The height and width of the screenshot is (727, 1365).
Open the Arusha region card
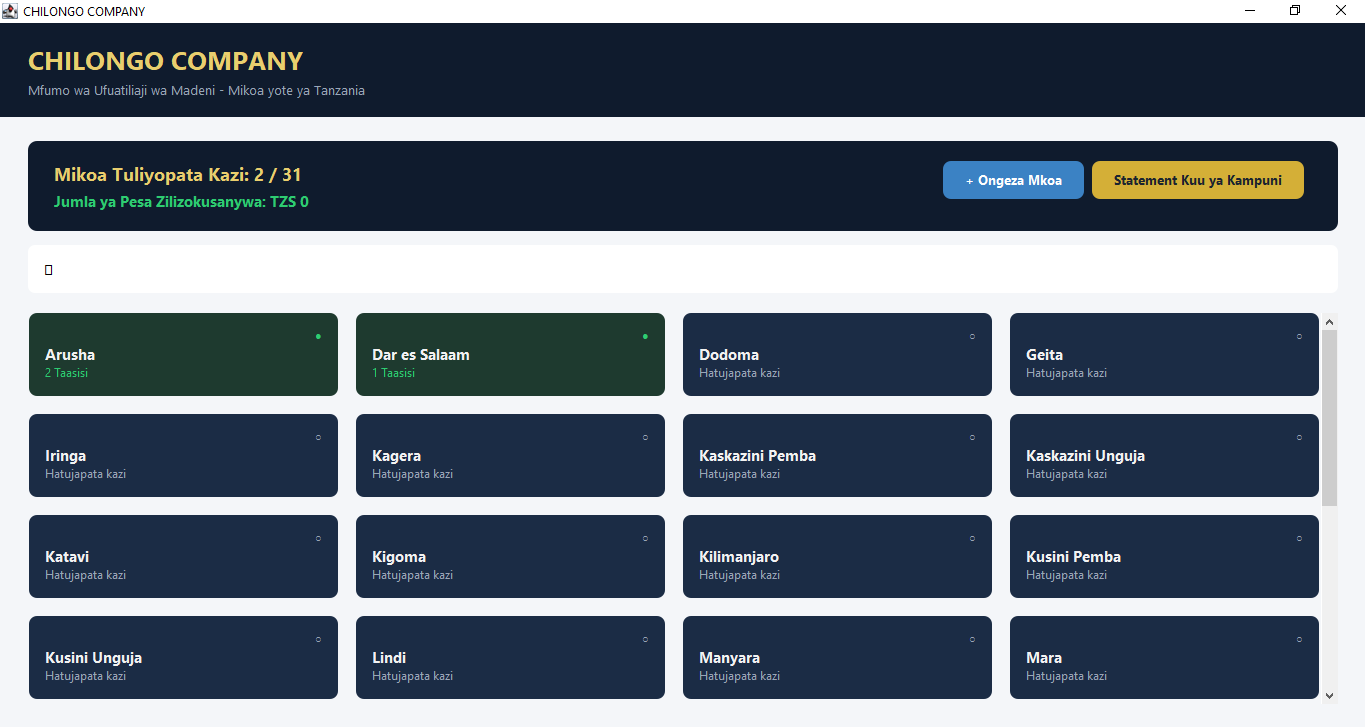pyautogui.click(x=183, y=354)
